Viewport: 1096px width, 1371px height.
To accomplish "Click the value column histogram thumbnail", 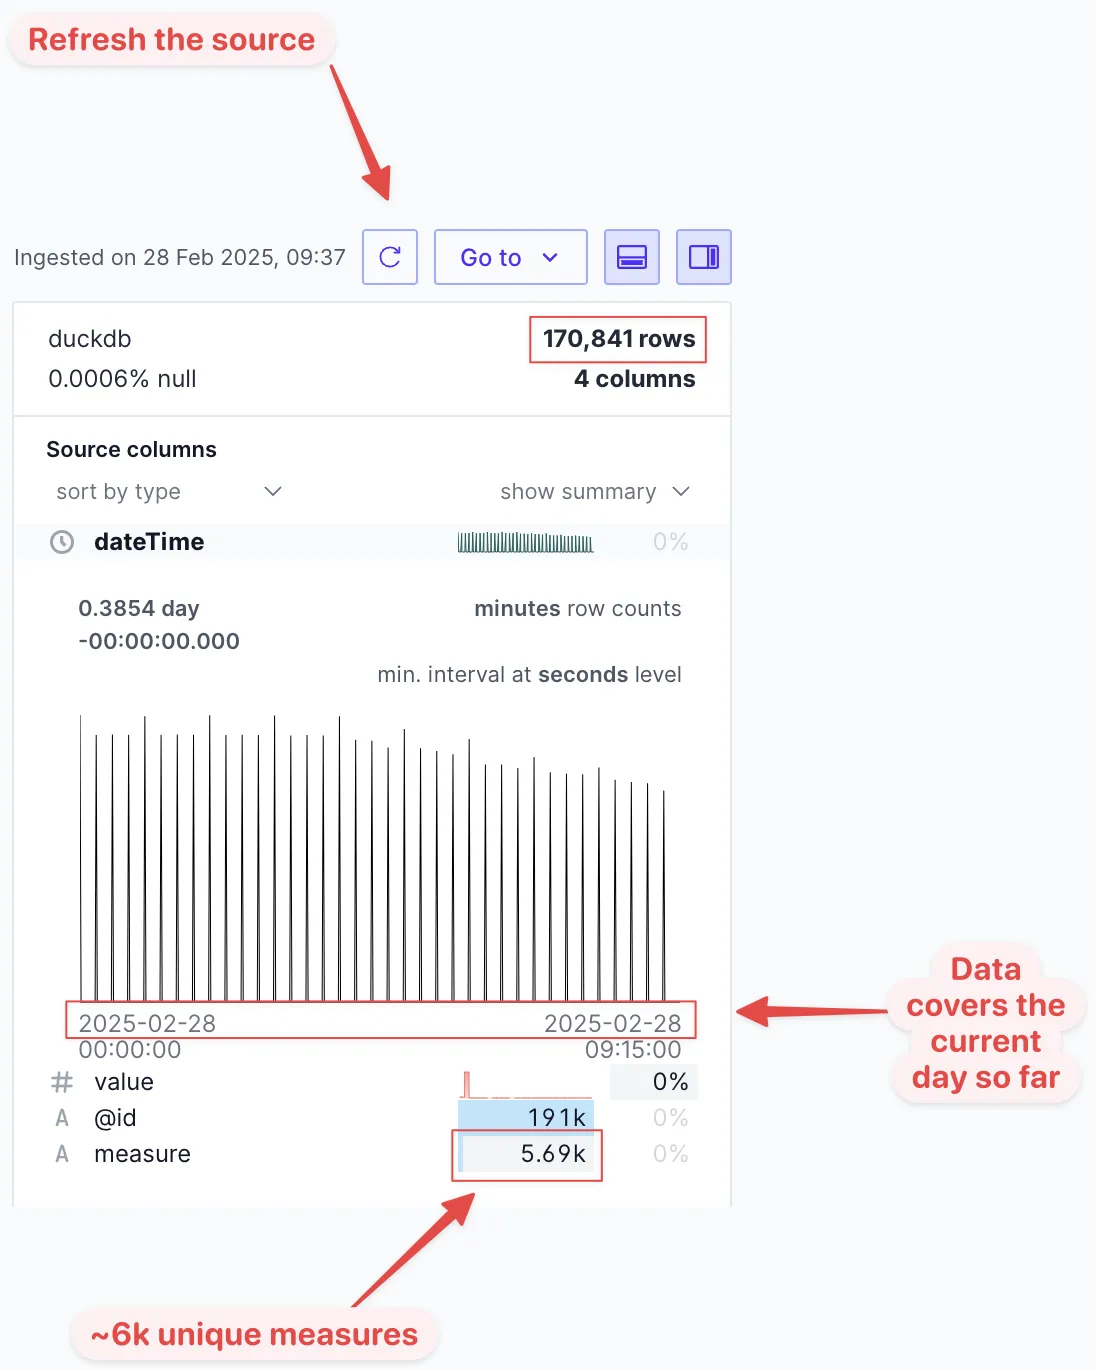I will coord(526,1083).
